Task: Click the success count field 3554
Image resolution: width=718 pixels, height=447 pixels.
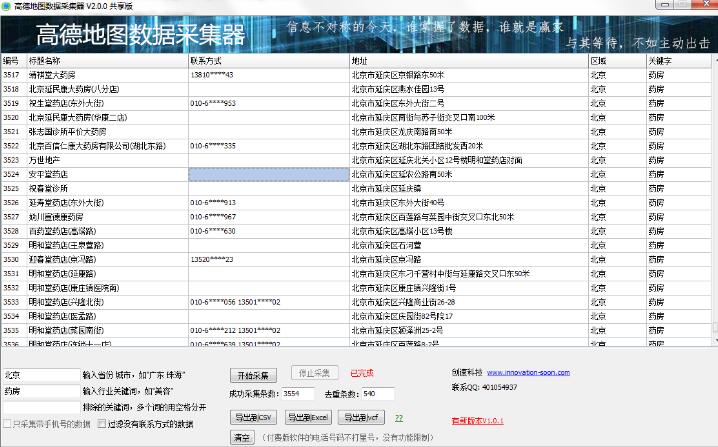Action: (x=298, y=393)
